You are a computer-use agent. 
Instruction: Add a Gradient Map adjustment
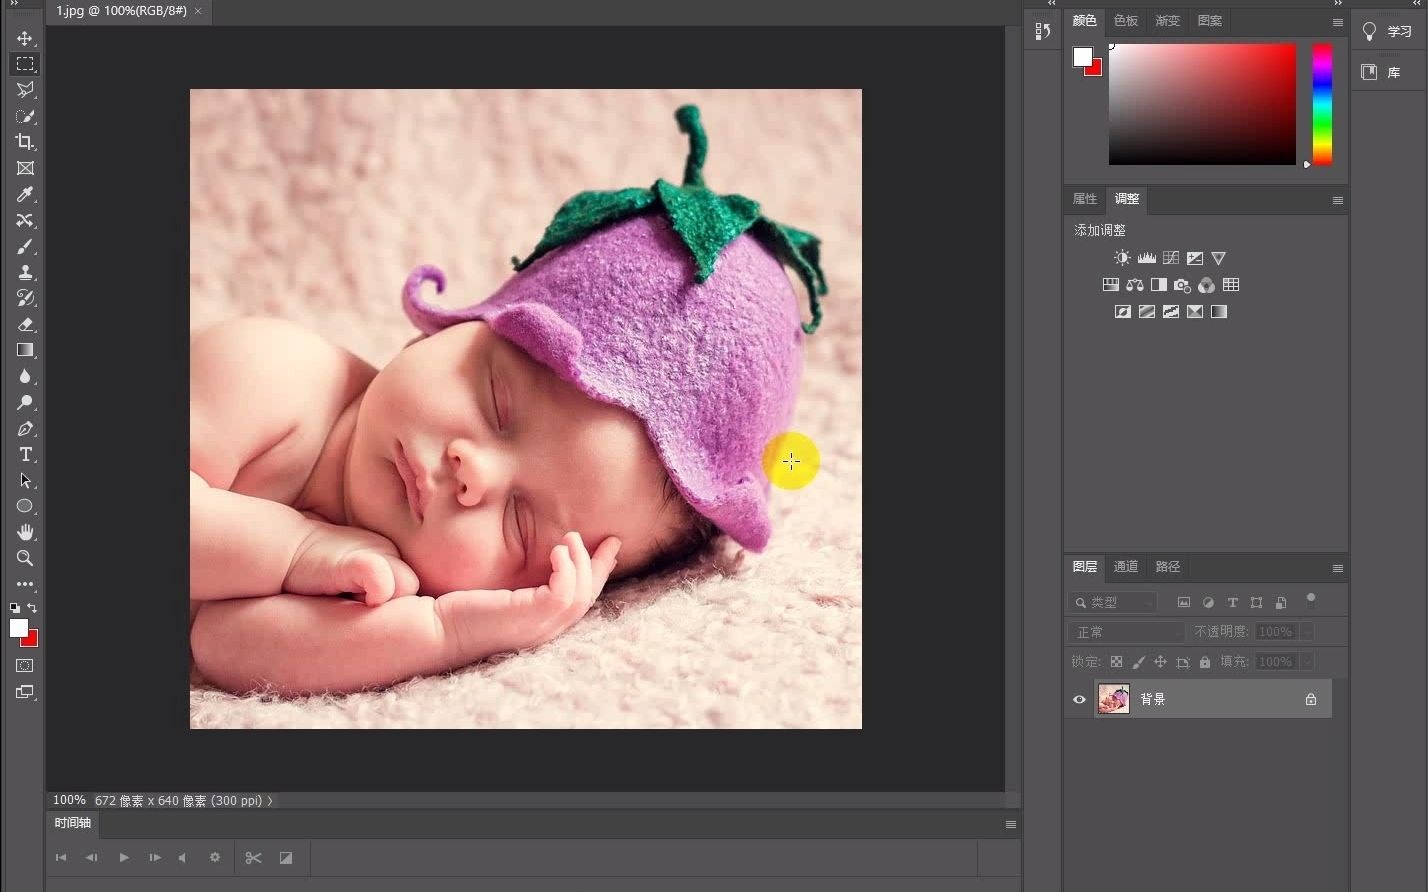click(x=1218, y=312)
